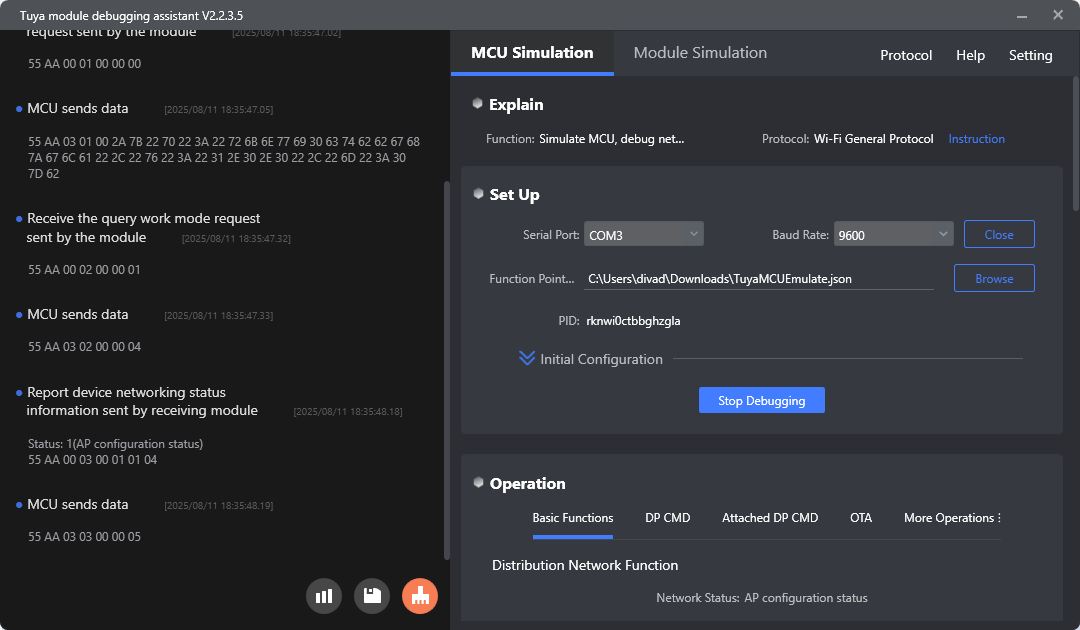Image resolution: width=1080 pixels, height=630 pixels.
Task: Open the Serial Port COM3 dropdown
Action: click(643, 234)
